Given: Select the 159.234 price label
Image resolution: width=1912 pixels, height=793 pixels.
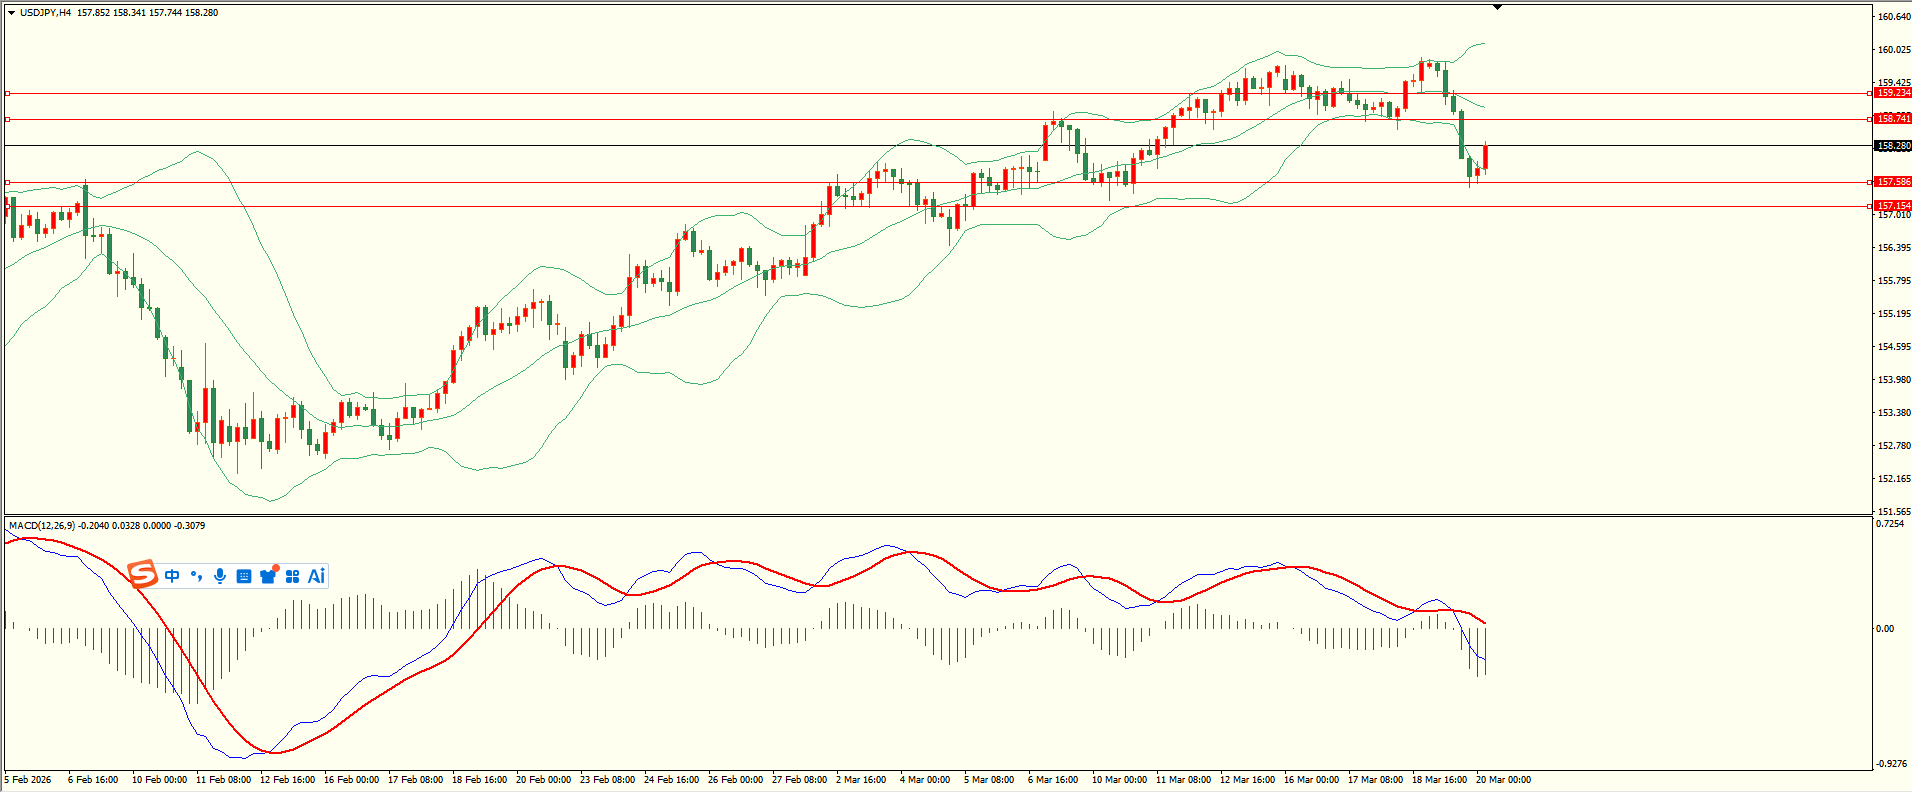Looking at the screenshot, I should [x=1893, y=93].
